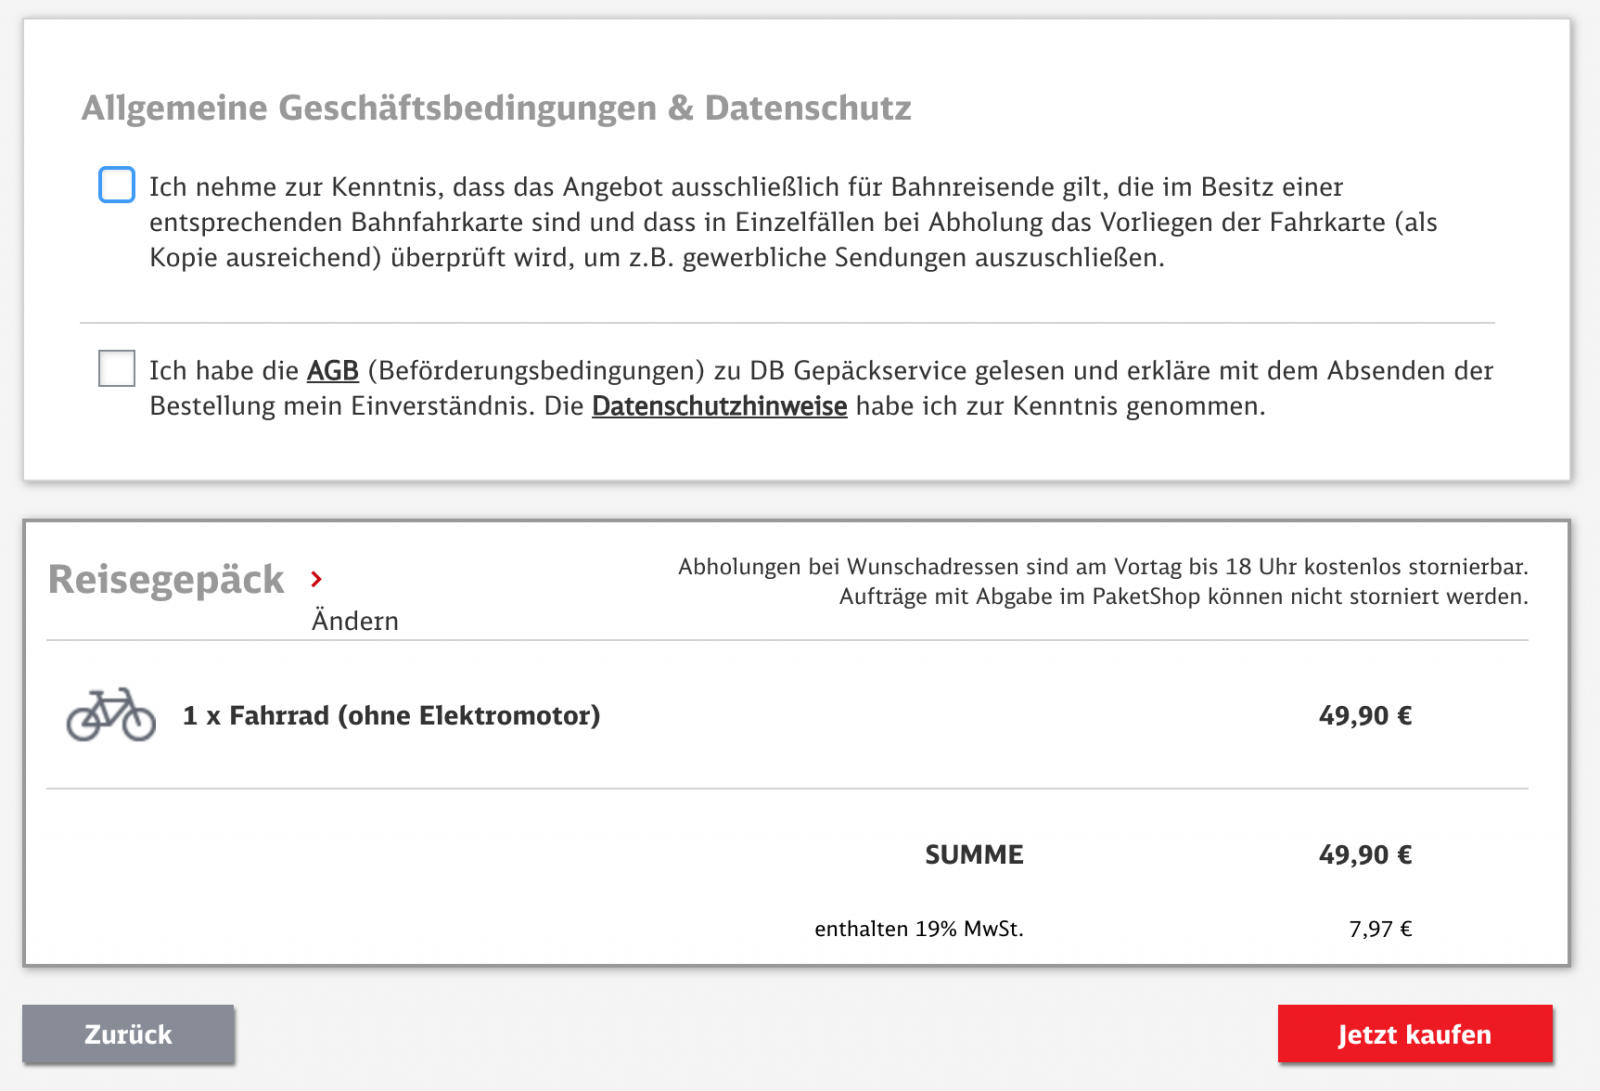Open the Datenschutzhinweise link
This screenshot has width=1600, height=1091.
tap(719, 406)
